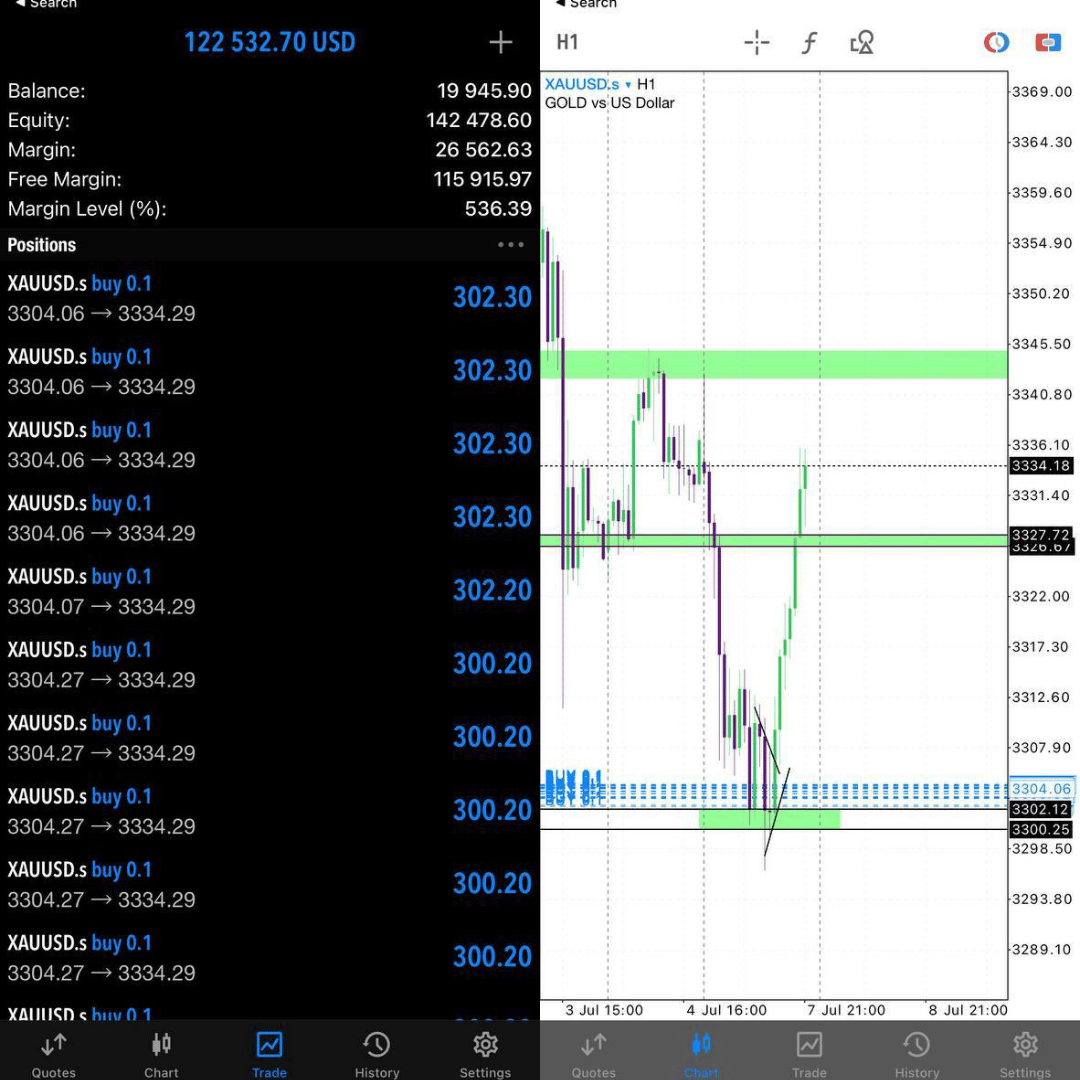Open the Positions three-dot menu
The height and width of the screenshot is (1080, 1080).
click(510, 245)
